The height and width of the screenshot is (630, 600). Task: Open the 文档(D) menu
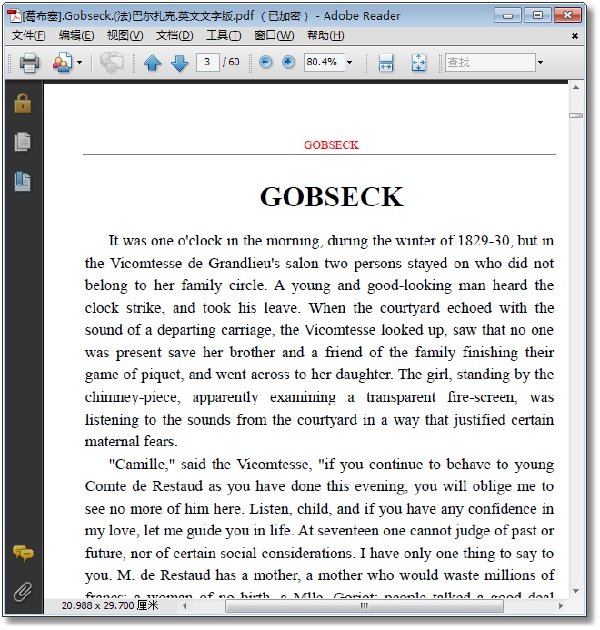(x=174, y=36)
